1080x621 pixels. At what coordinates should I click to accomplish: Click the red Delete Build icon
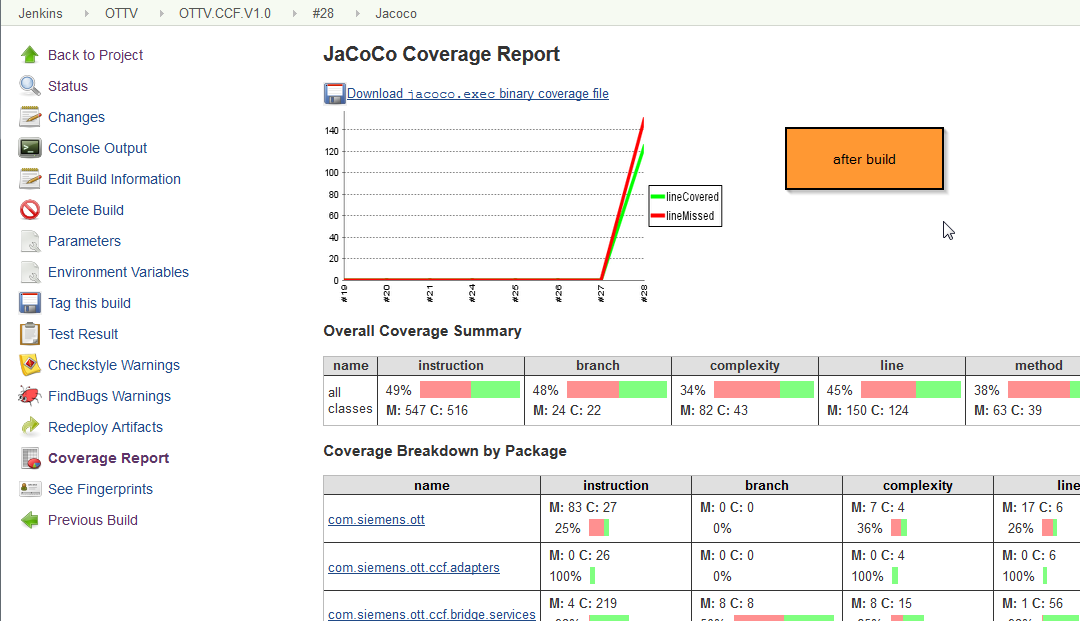pyautogui.click(x=30, y=210)
